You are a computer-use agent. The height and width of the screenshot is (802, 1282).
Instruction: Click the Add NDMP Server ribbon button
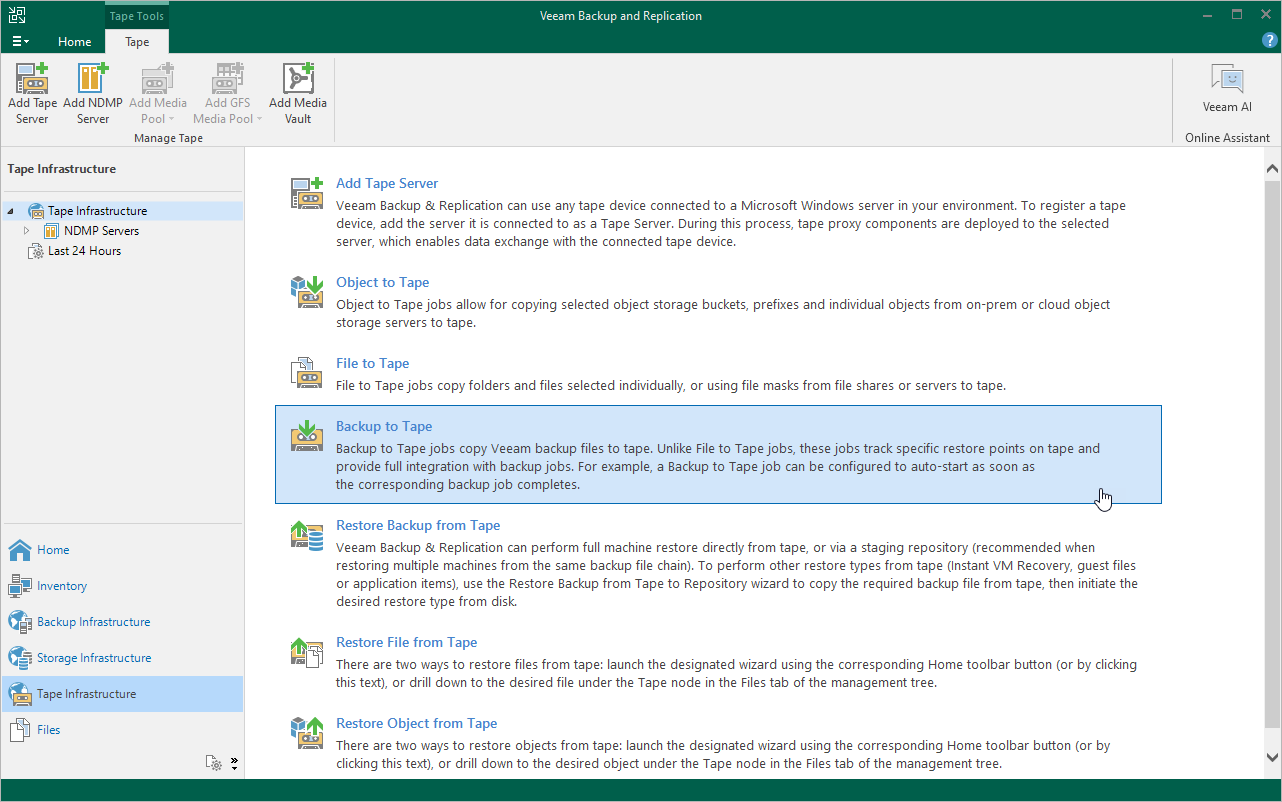click(x=93, y=93)
